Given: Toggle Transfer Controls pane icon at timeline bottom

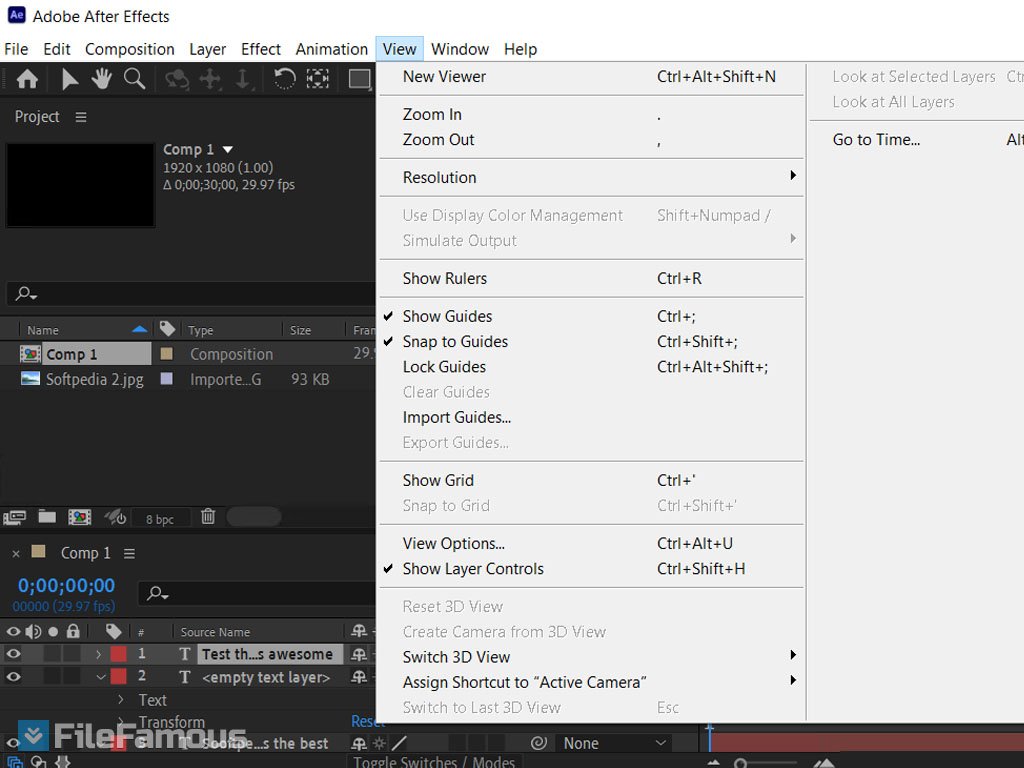Looking at the screenshot, I should [x=39, y=761].
